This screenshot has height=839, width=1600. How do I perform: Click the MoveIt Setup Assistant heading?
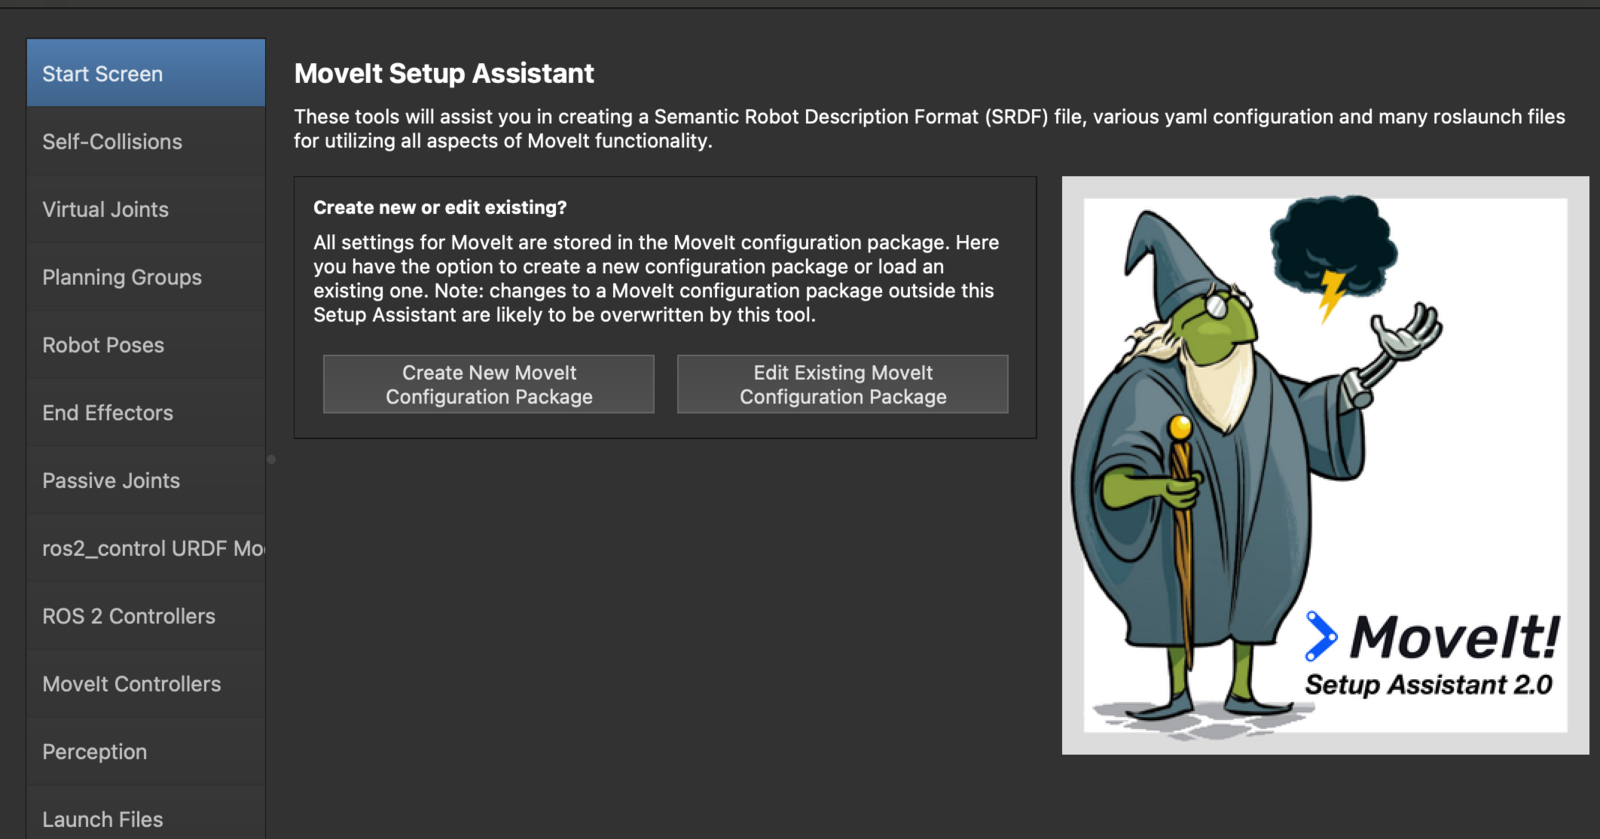click(444, 73)
